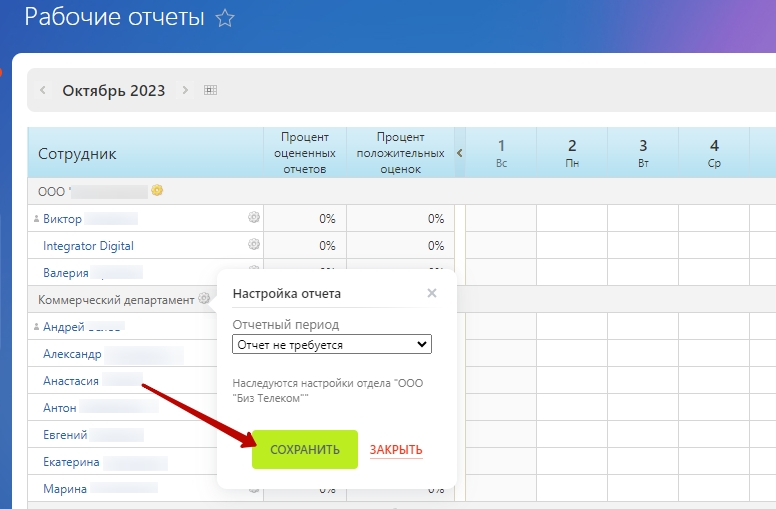The width and height of the screenshot is (776, 509).
Task: Open report settings gear for Виктор
Action: click(x=254, y=218)
